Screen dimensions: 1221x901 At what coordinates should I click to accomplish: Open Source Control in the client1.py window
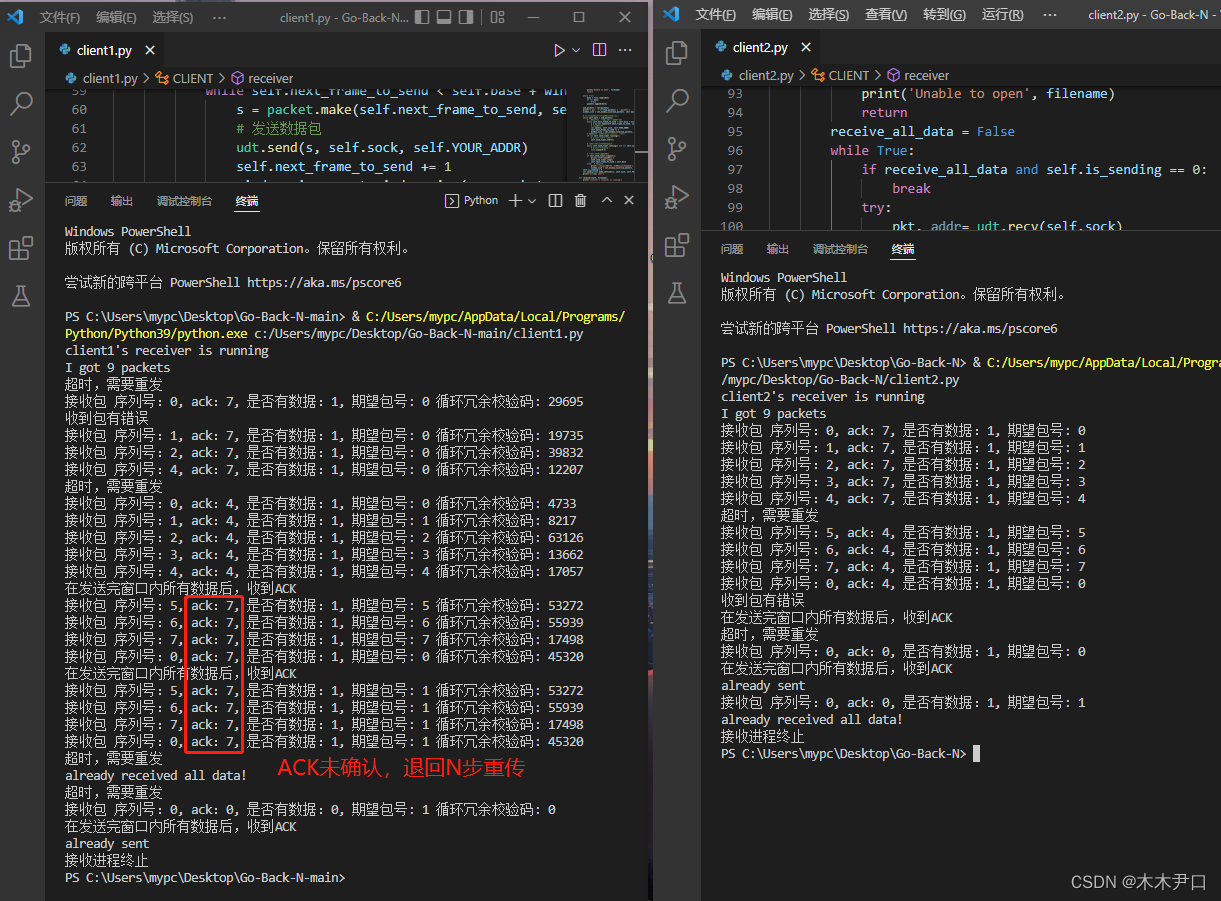tap(20, 151)
